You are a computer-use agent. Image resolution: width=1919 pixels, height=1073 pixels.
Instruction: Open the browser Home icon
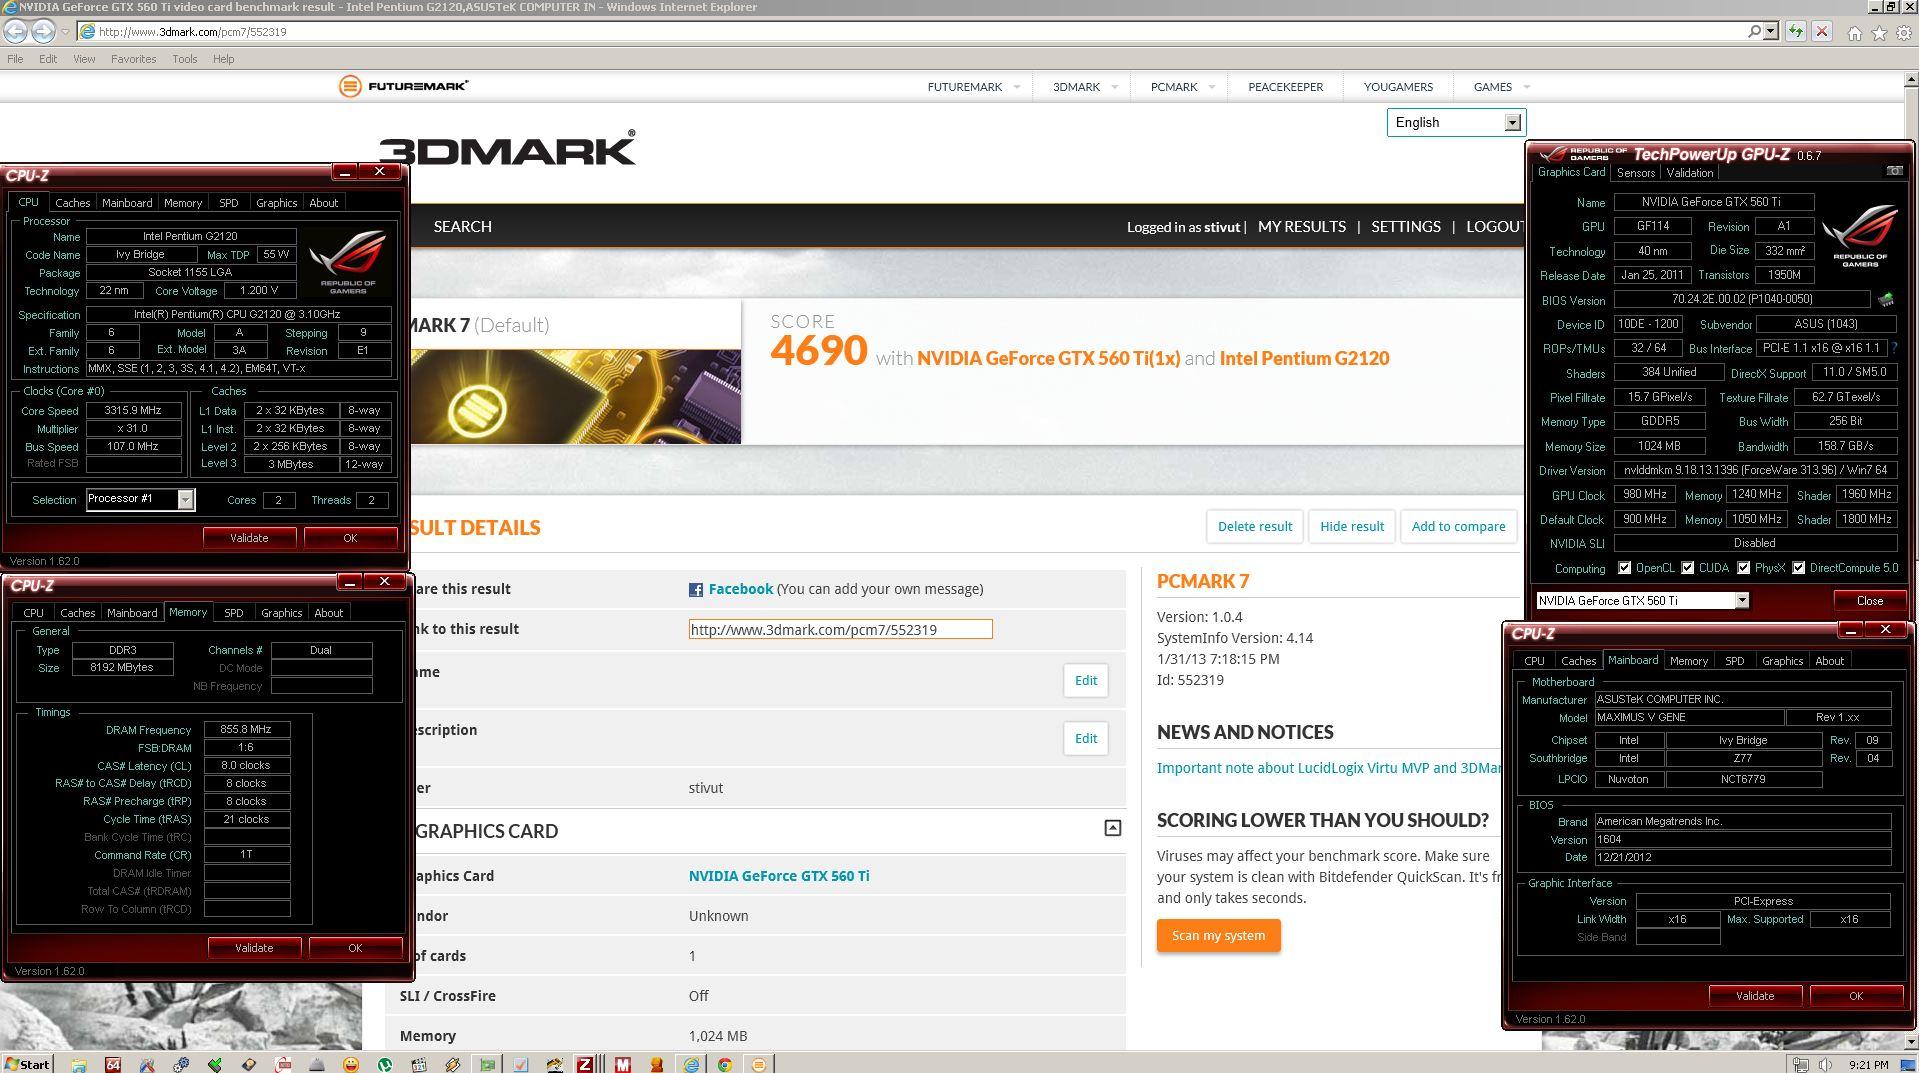[x=1855, y=32]
